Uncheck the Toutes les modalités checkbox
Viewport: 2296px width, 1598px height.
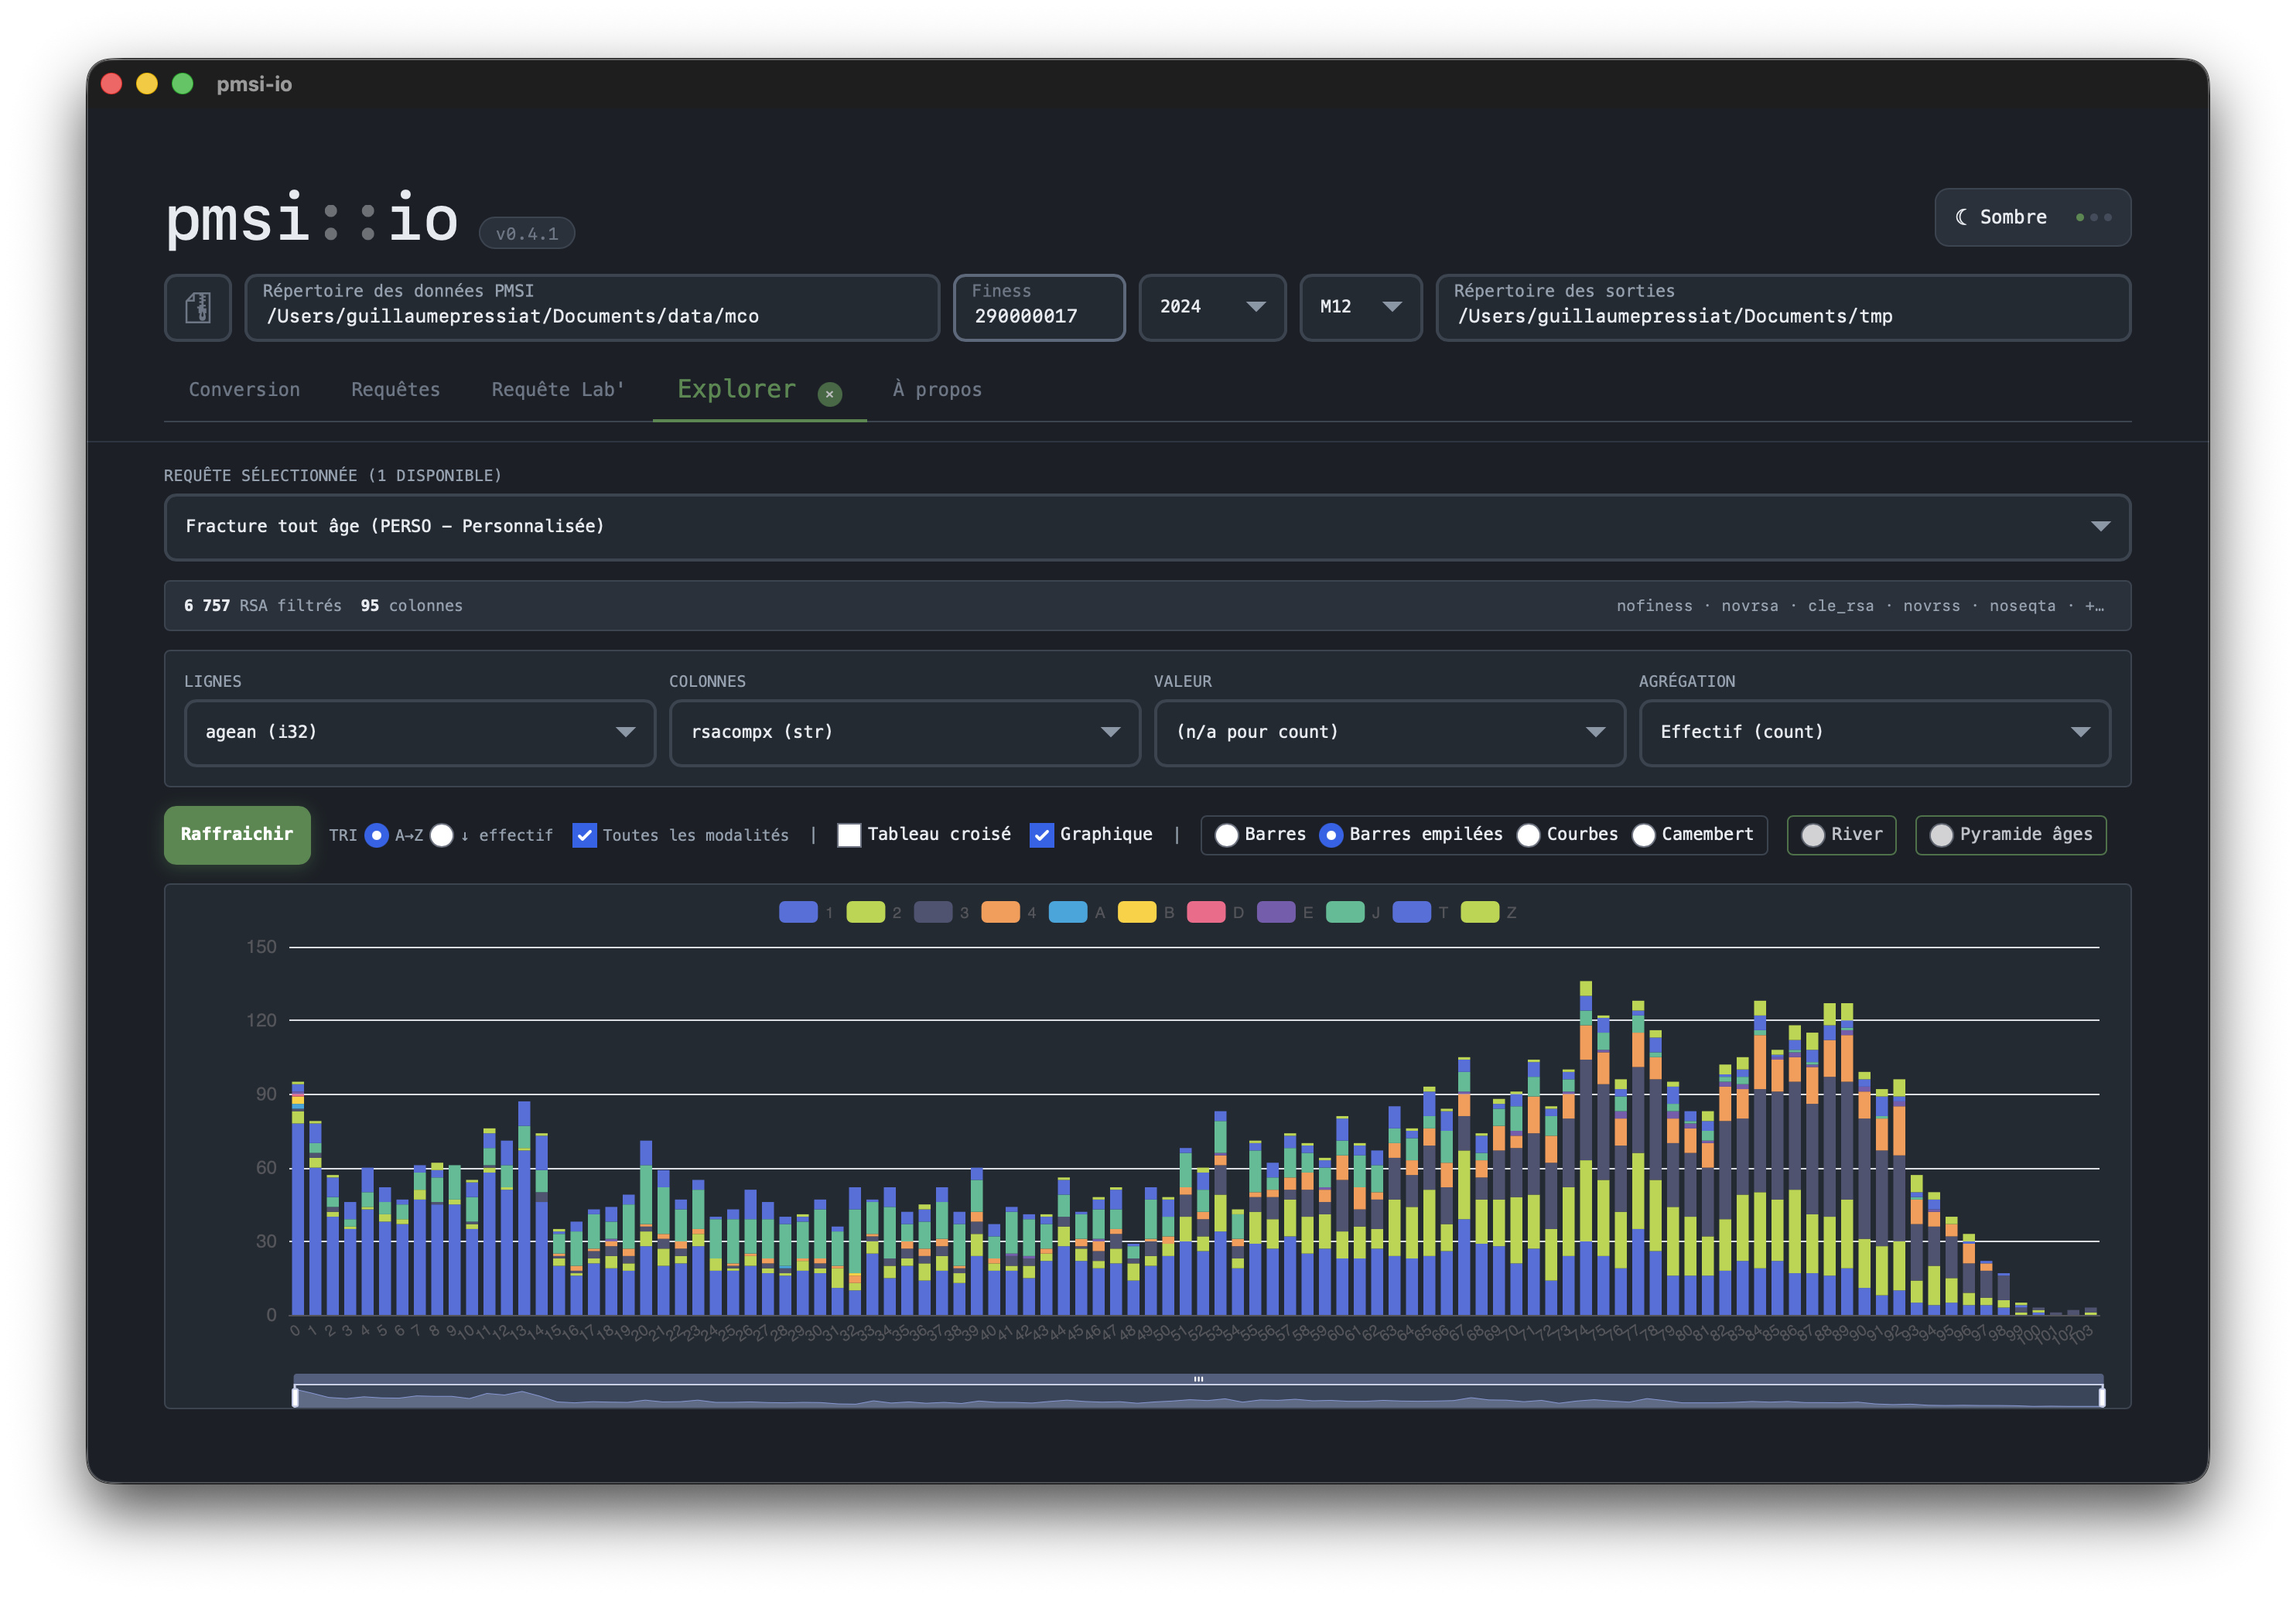coord(585,835)
